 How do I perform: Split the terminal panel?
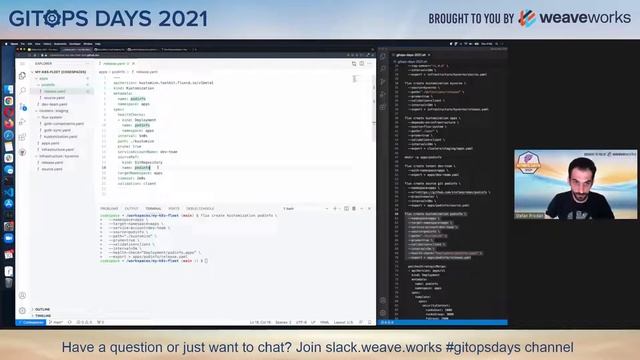point(346,209)
